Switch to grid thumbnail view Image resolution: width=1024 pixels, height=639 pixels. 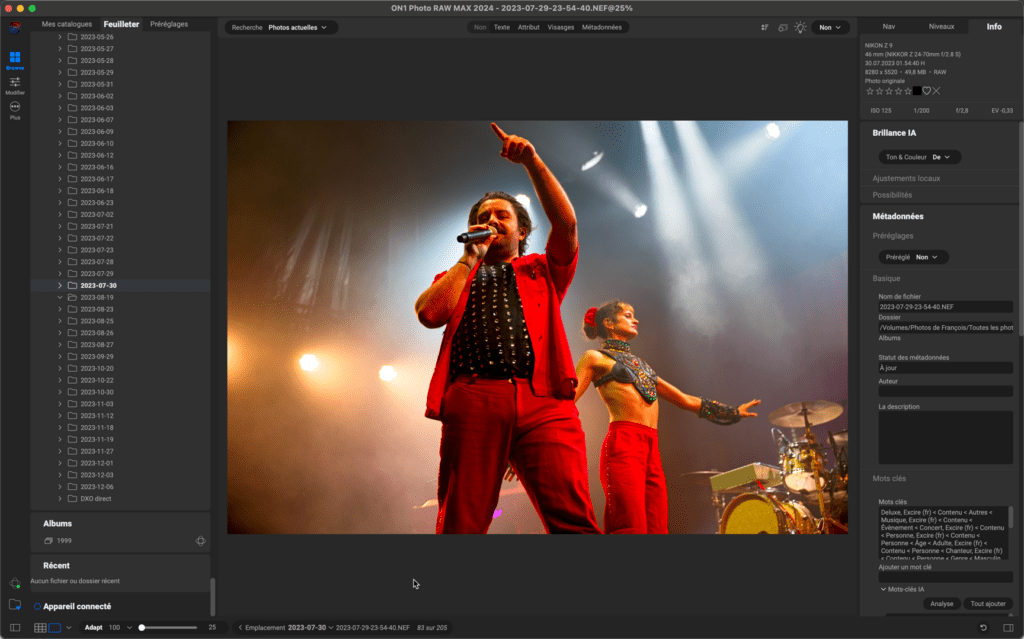[x=40, y=627]
